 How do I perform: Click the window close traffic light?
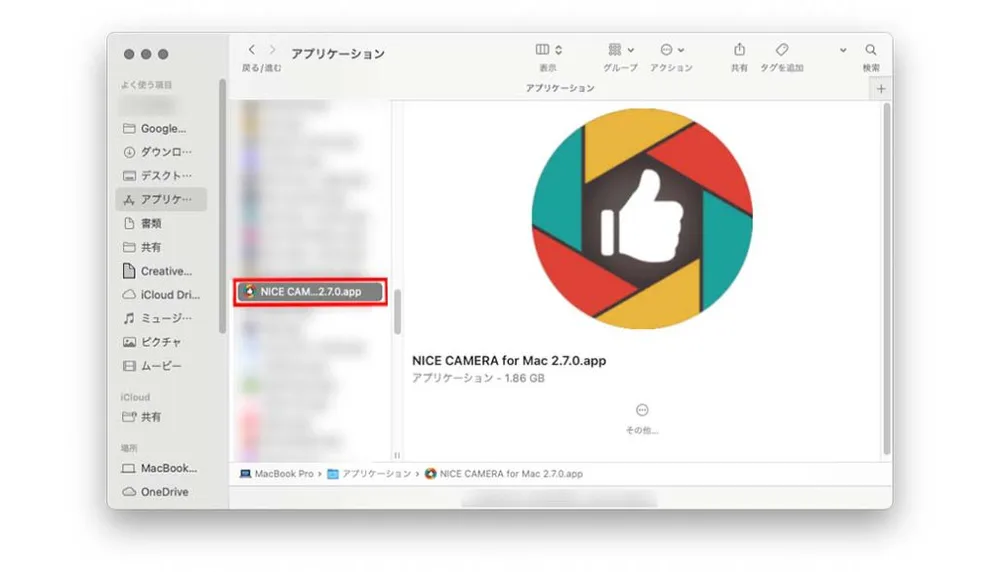click(129, 54)
